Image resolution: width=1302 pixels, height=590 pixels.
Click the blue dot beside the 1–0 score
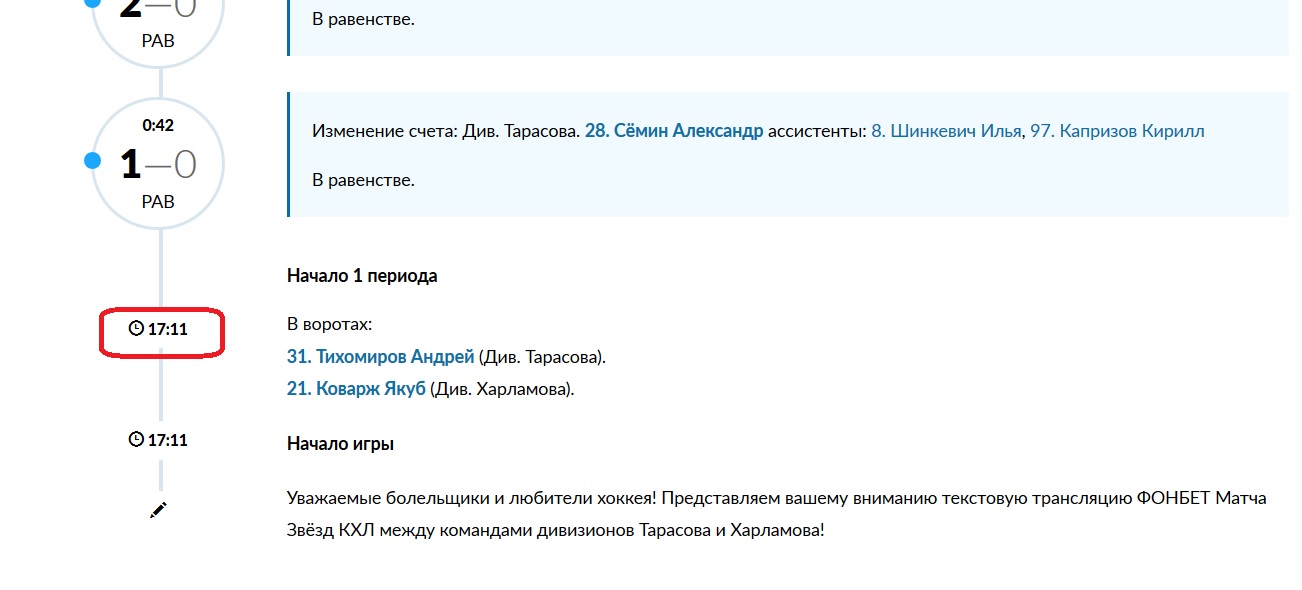click(93, 161)
